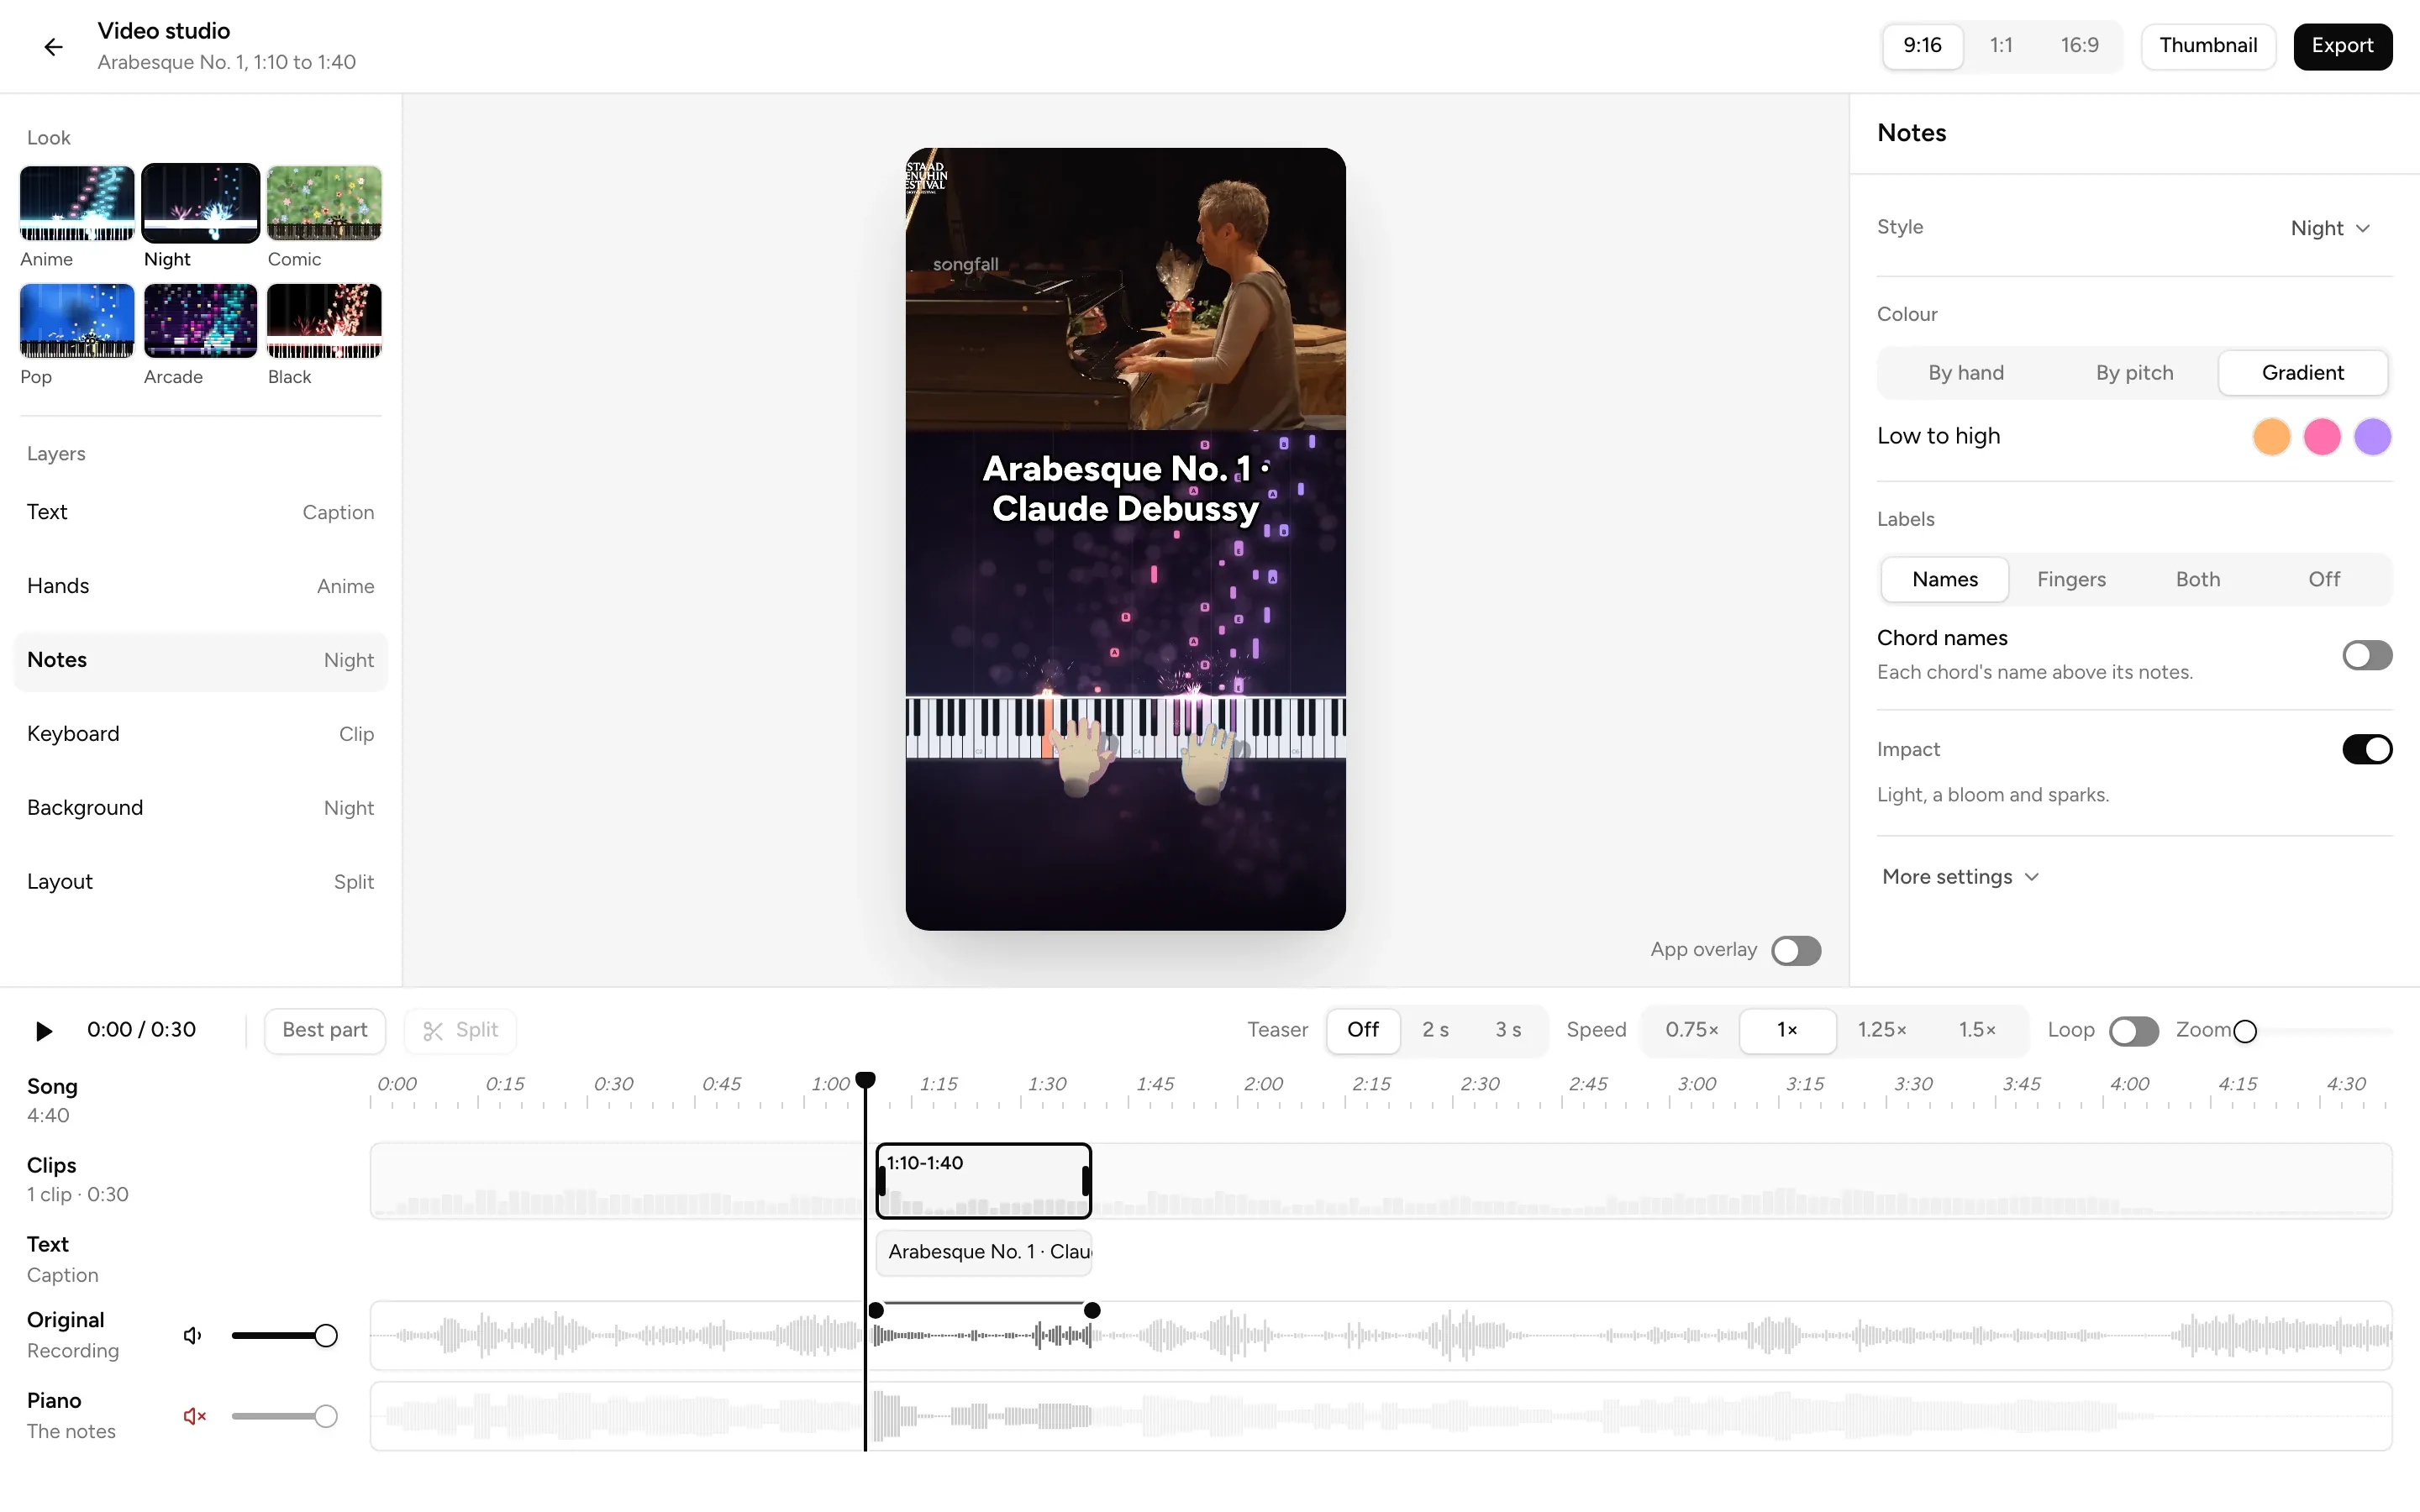Set Labels to Off
Viewport: 2420px width, 1512px height.
[2323, 580]
